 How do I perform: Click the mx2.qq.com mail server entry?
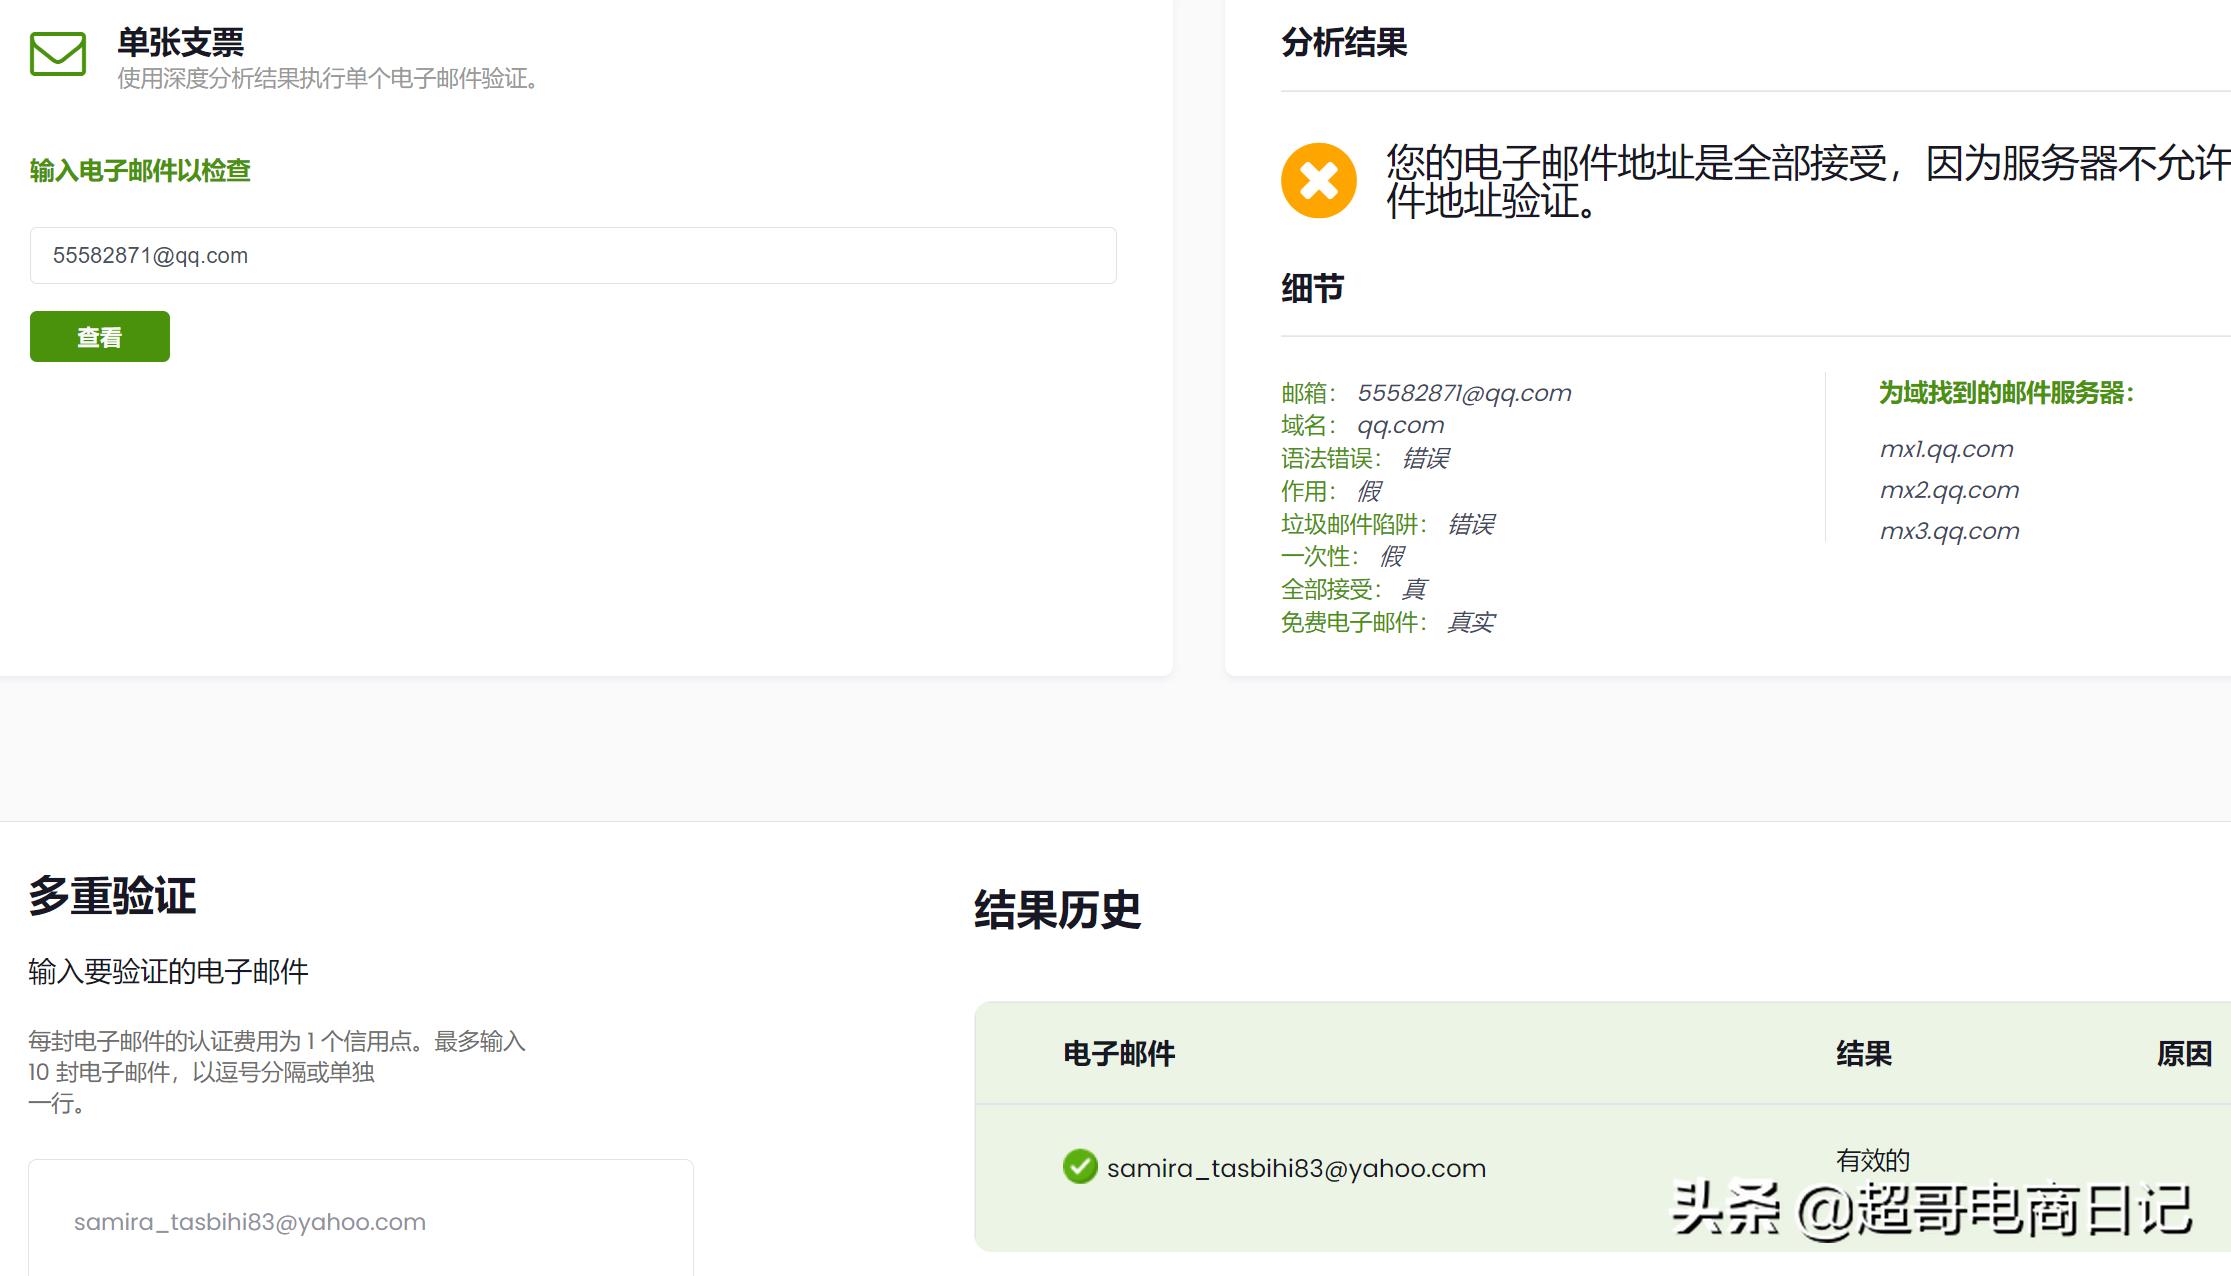[x=1950, y=490]
